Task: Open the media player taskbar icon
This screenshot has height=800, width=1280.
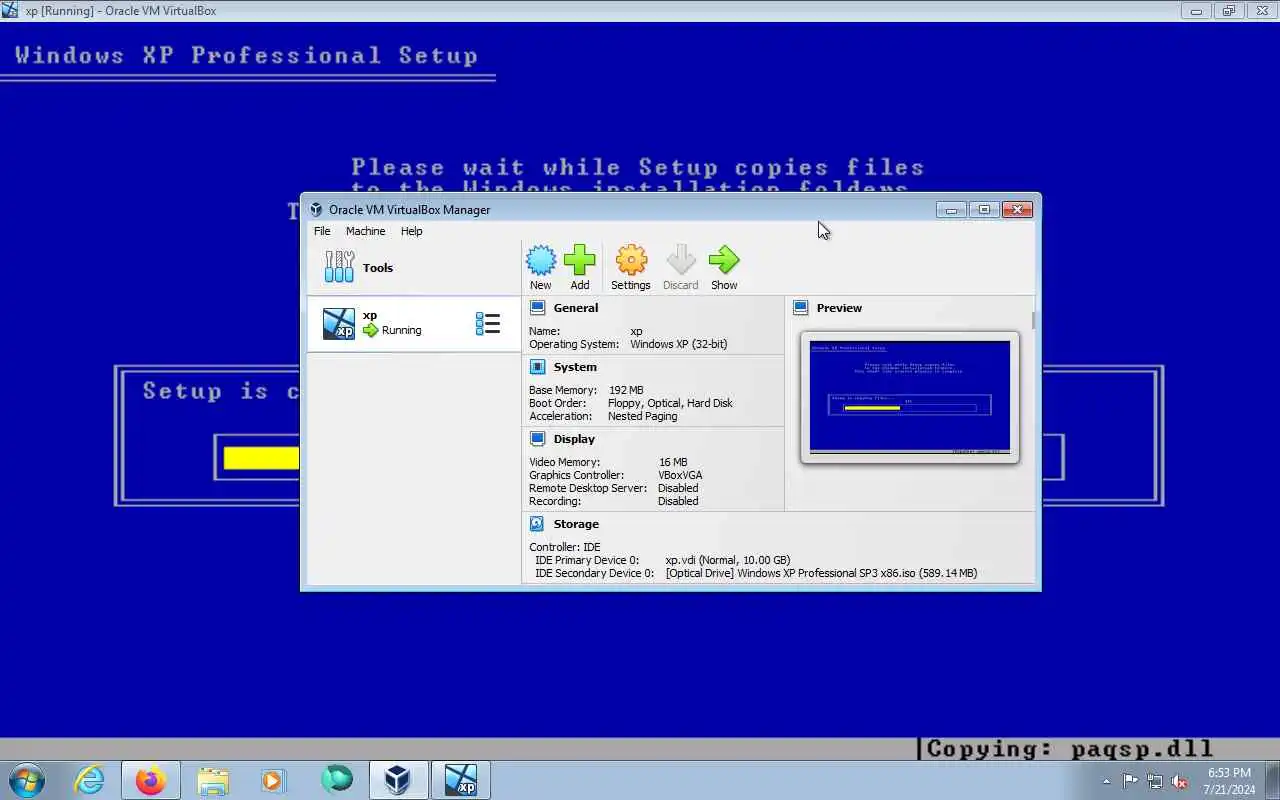Action: 273,780
